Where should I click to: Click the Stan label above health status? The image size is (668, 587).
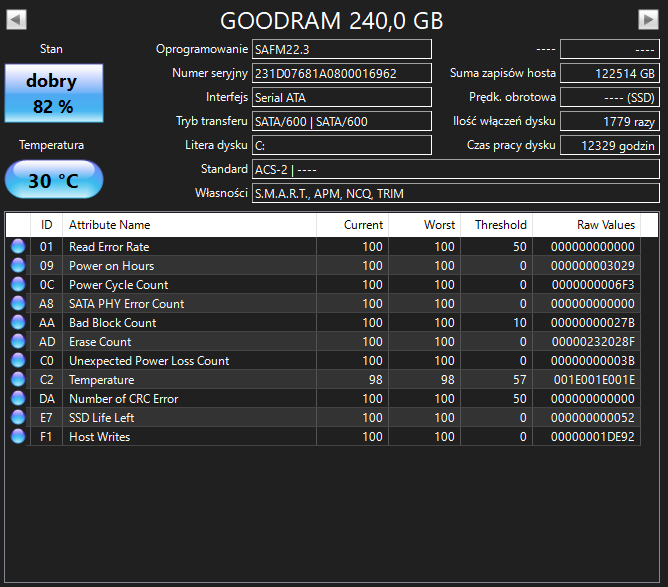(x=51, y=49)
